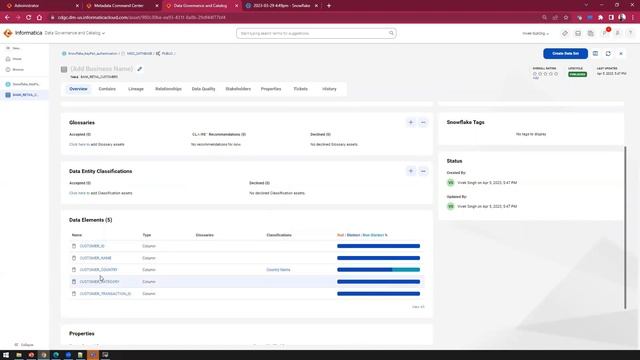This screenshot has height=360, width=640.
Task: Click 'Click here' to add Classification assets
Action: pos(79,193)
